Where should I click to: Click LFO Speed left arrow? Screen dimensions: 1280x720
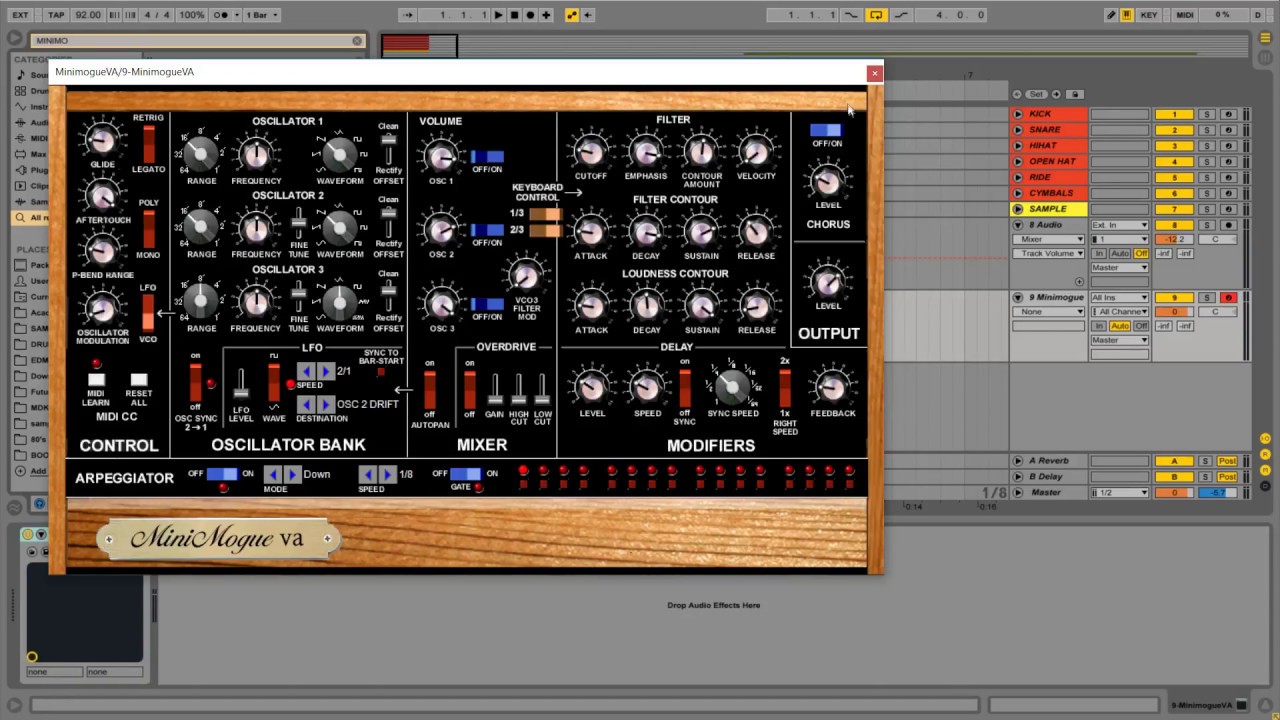click(x=307, y=371)
